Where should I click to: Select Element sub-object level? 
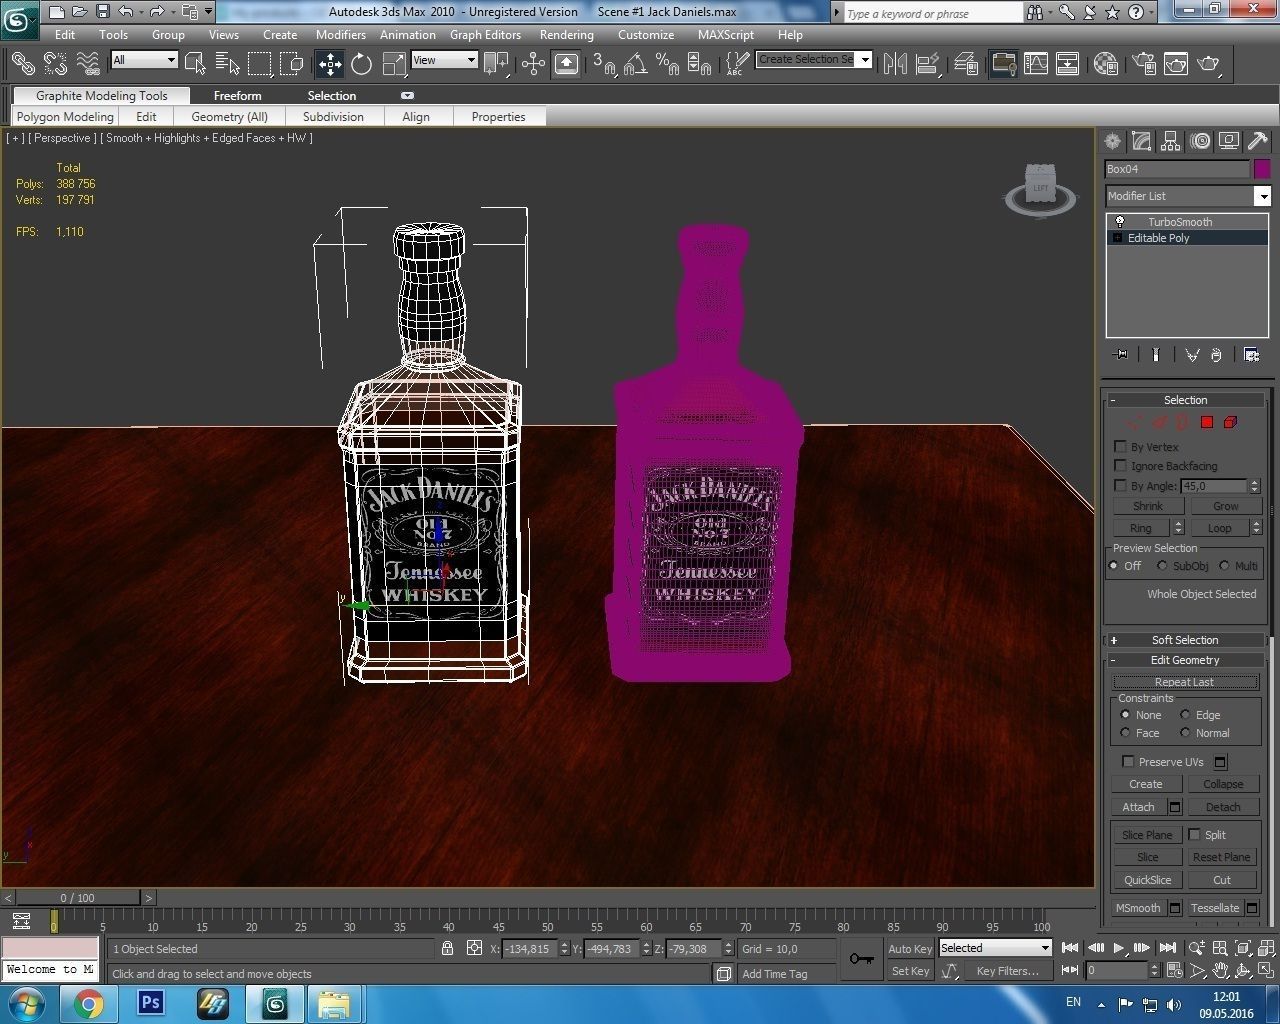pyautogui.click(x=1230, y=423)
